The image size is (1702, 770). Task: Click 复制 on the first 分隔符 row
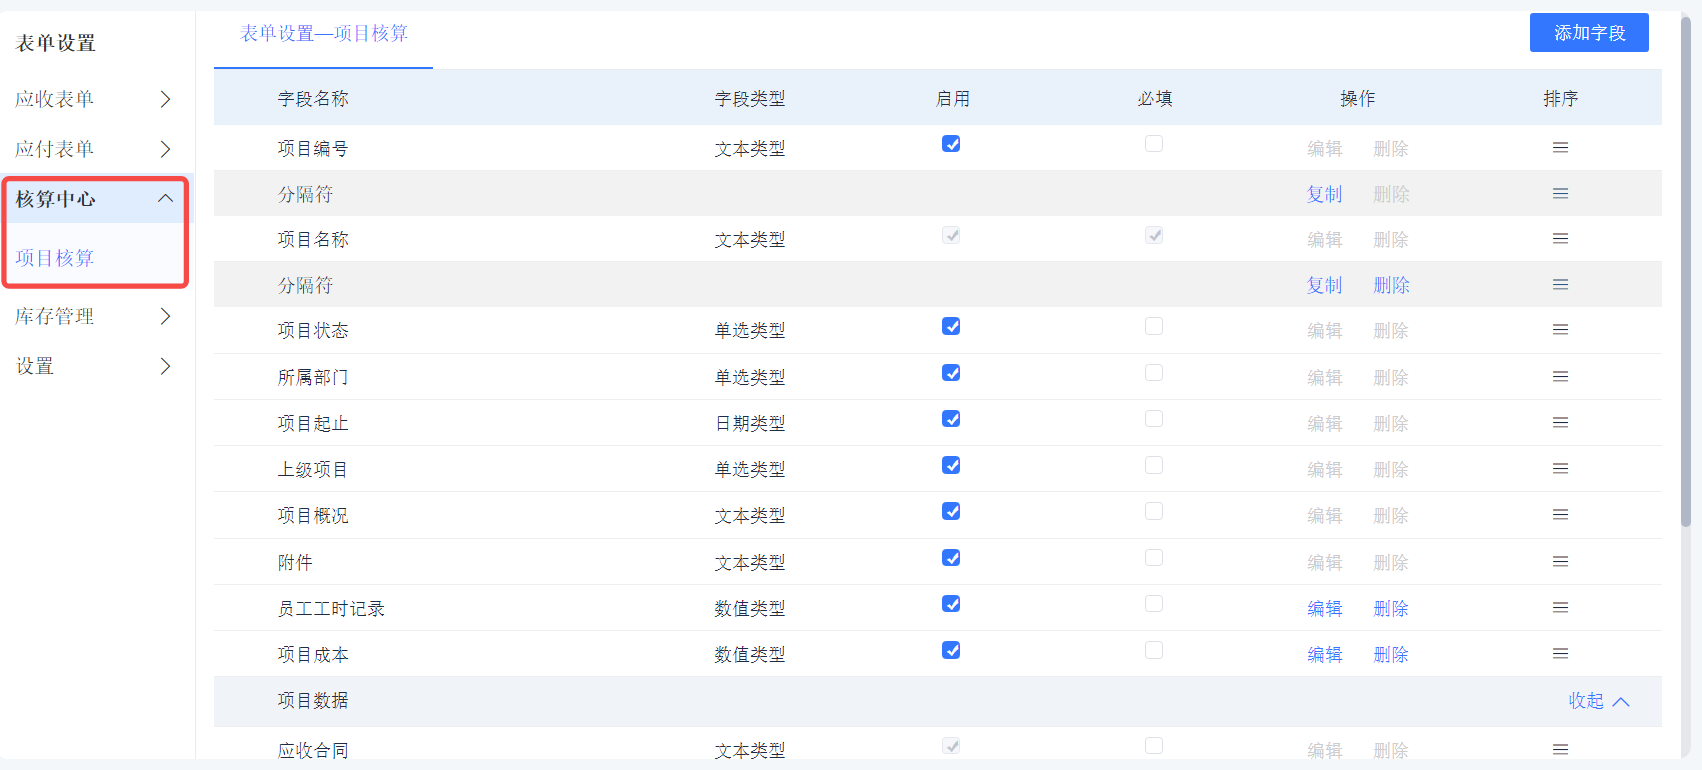pyautogui.click(x=1324, y=194)
